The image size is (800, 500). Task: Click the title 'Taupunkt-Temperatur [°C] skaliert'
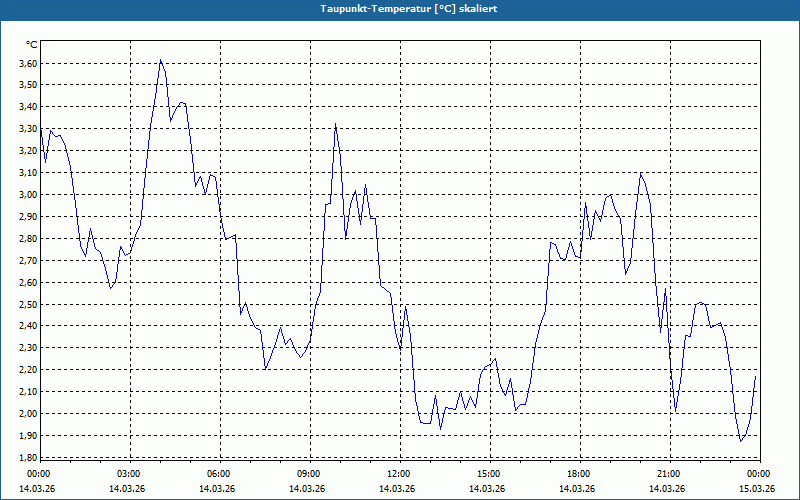409,9
